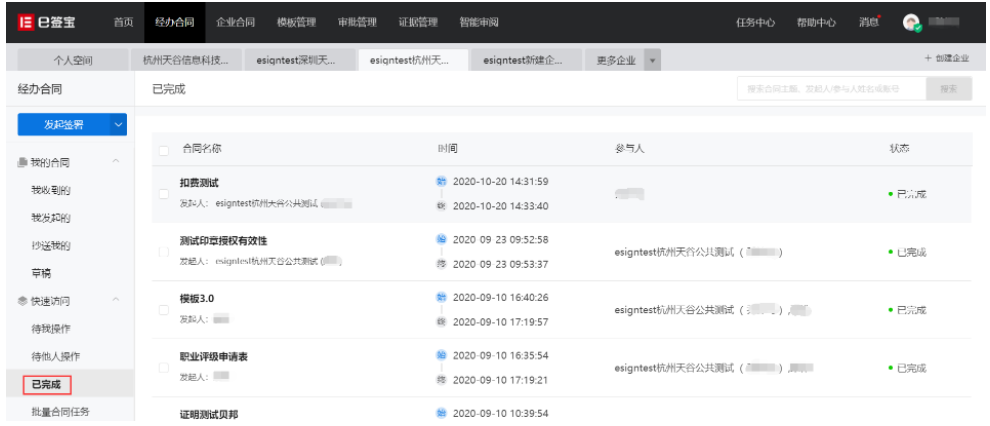This screenshot has height=426, width=990.
Task: Open the 测试印章授权有效性 contract
Action: tap(224, 241)
